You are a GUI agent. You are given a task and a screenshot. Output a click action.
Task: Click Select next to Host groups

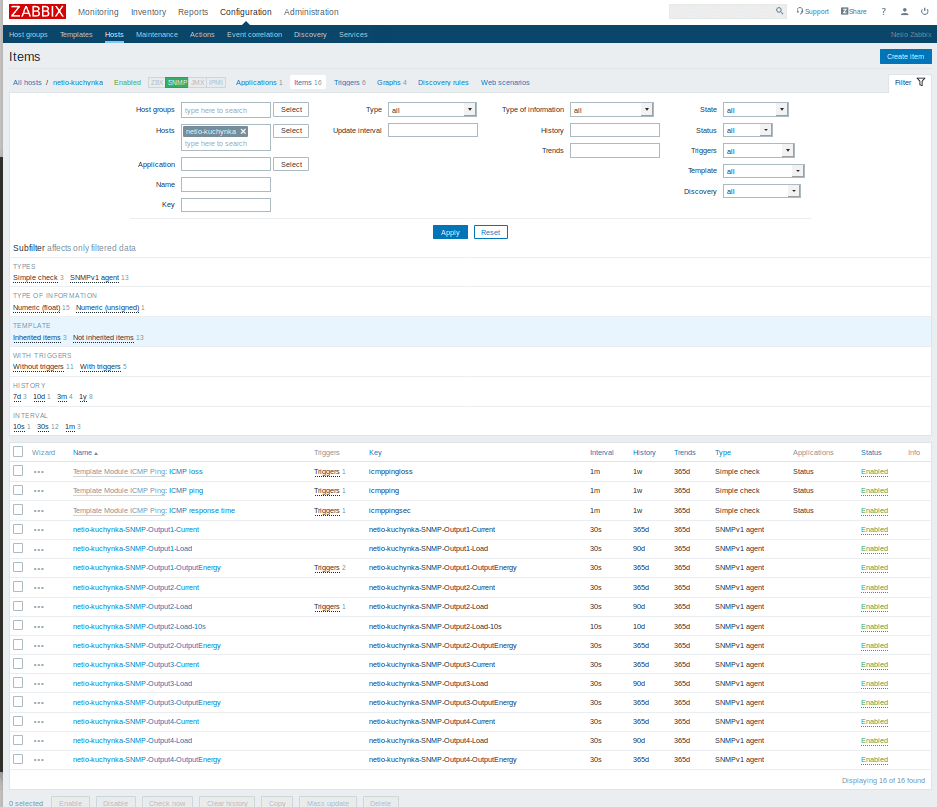pyautogui.click(x=291, y=110)
